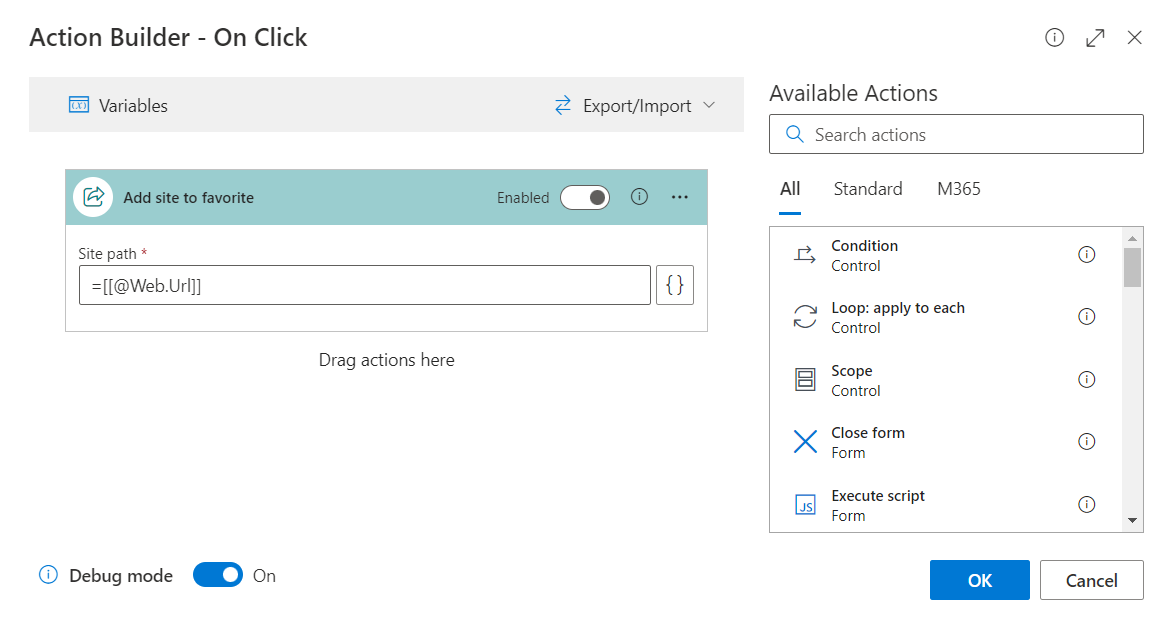Click the search magnifier icon

pos(795,134)
